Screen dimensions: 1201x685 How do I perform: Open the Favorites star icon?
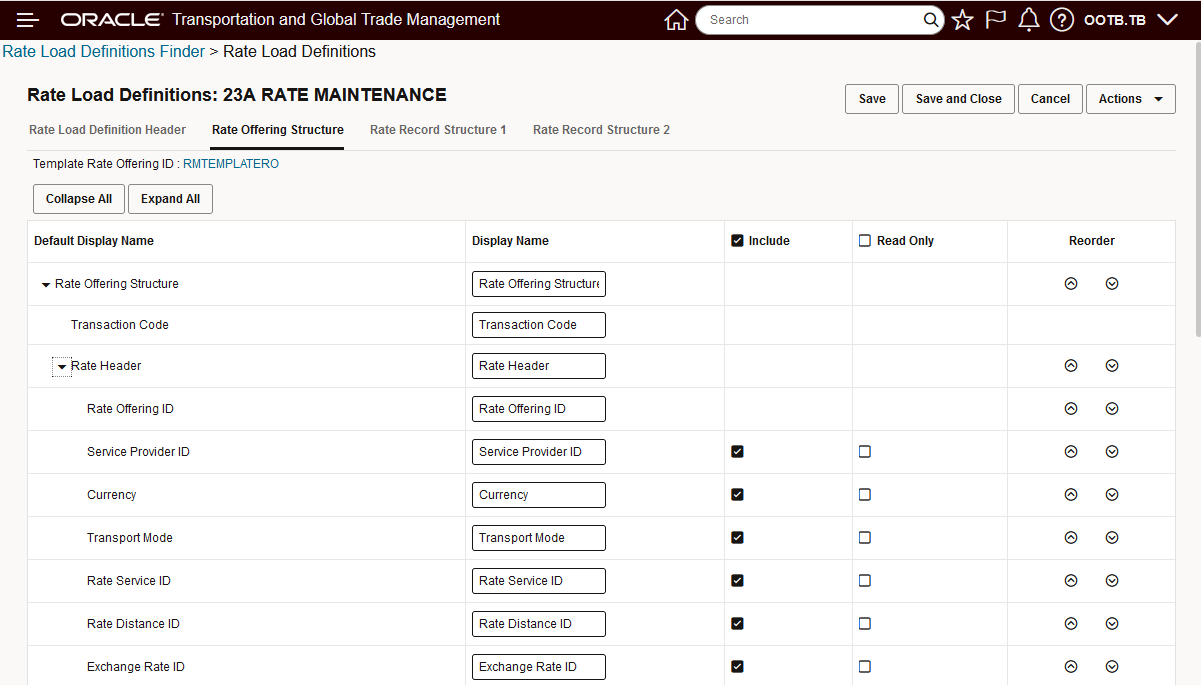962,20
